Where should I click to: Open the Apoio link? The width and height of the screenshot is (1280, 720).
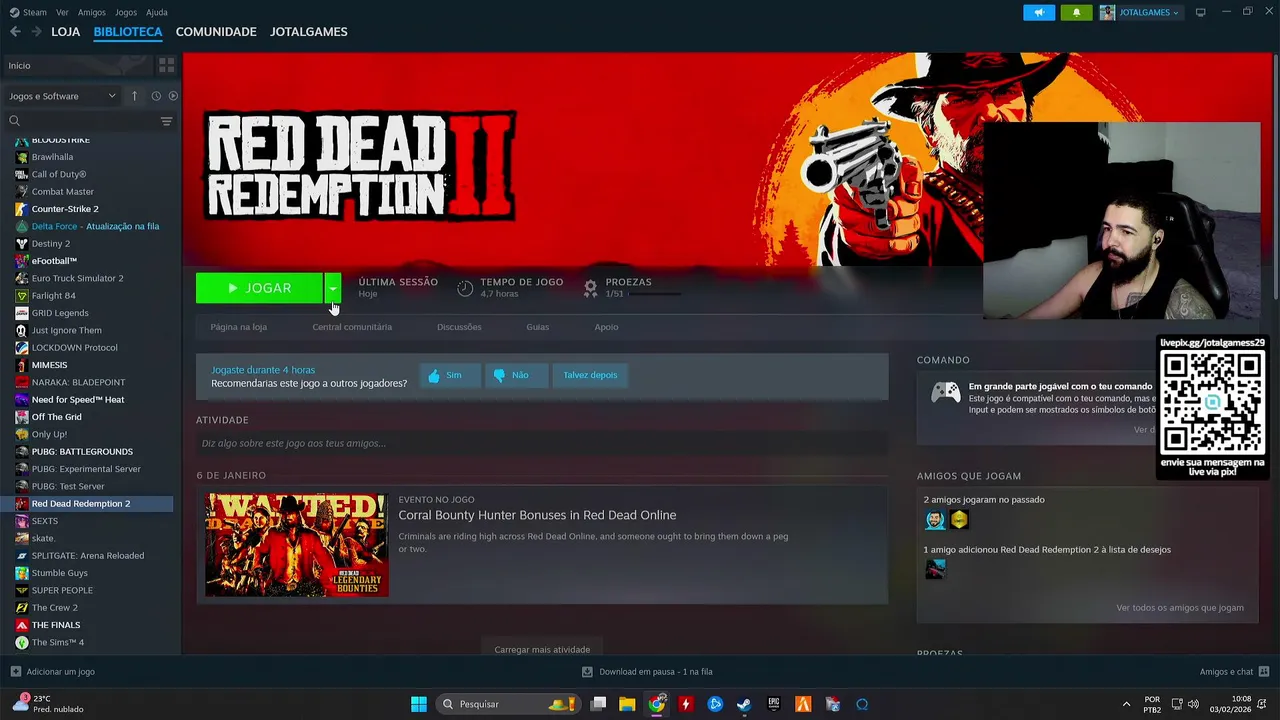[606, 327]
